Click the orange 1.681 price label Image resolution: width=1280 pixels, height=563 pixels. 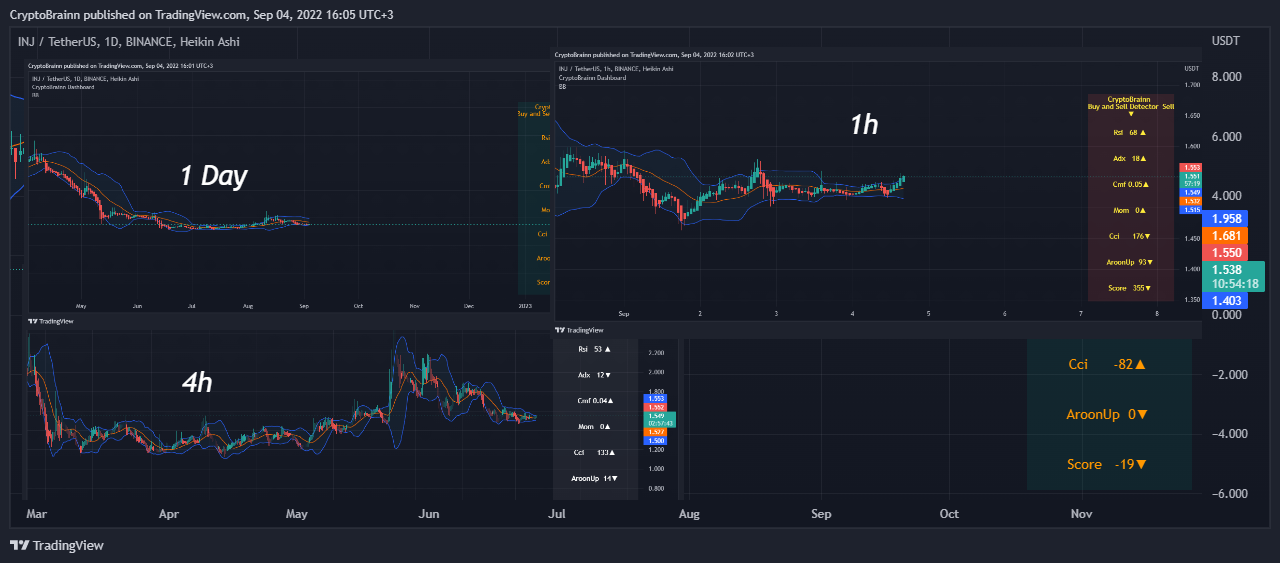(x=1225, y=236)
